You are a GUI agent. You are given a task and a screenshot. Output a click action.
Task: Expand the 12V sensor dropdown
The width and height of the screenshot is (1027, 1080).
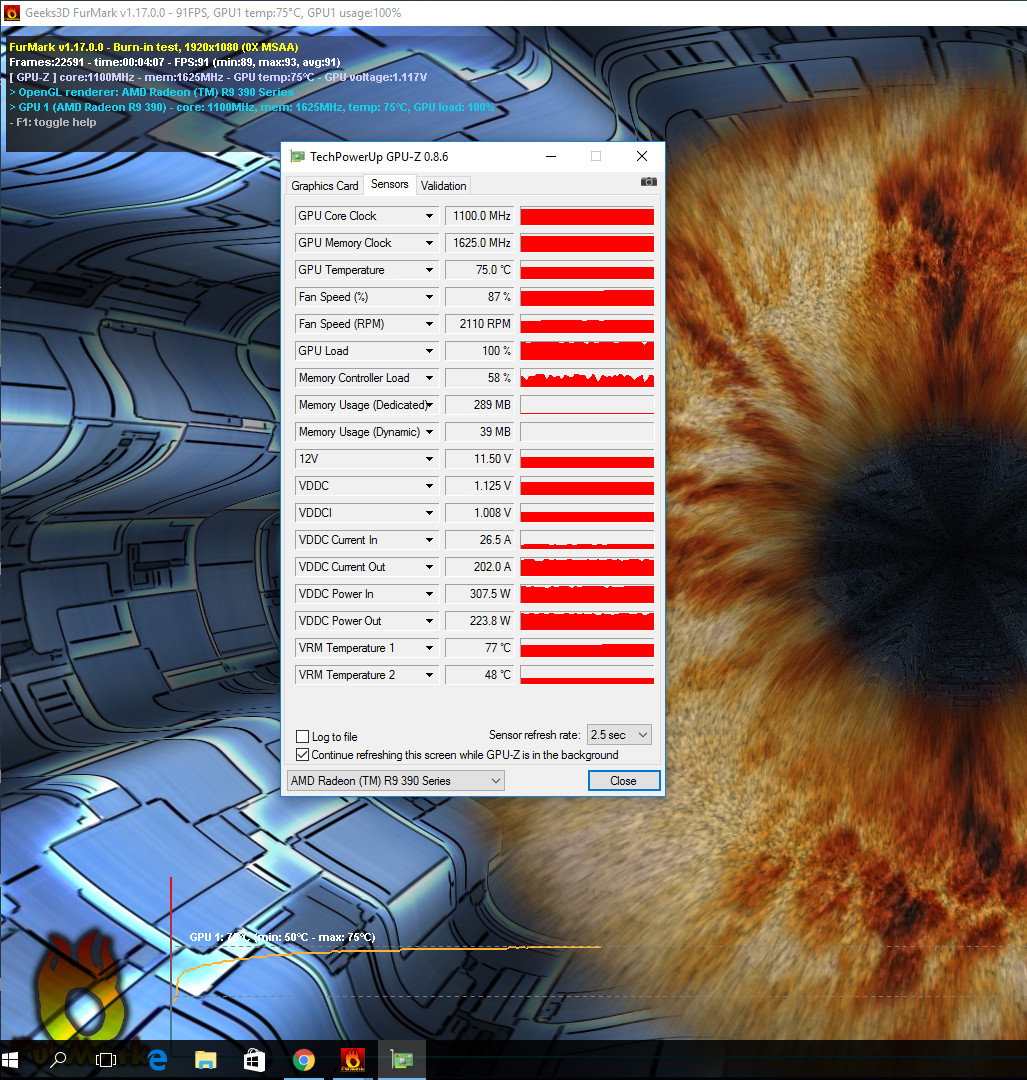tap(429, 459)
